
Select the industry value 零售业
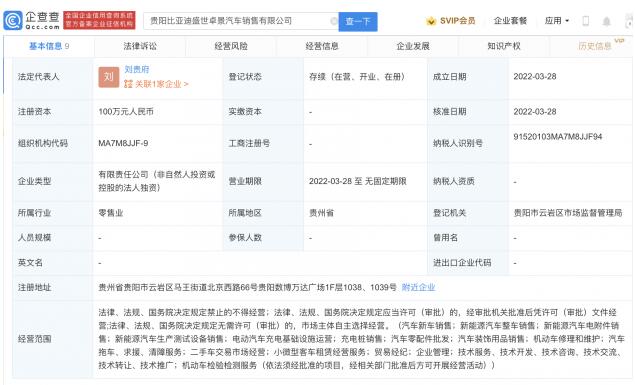[111, 213]
